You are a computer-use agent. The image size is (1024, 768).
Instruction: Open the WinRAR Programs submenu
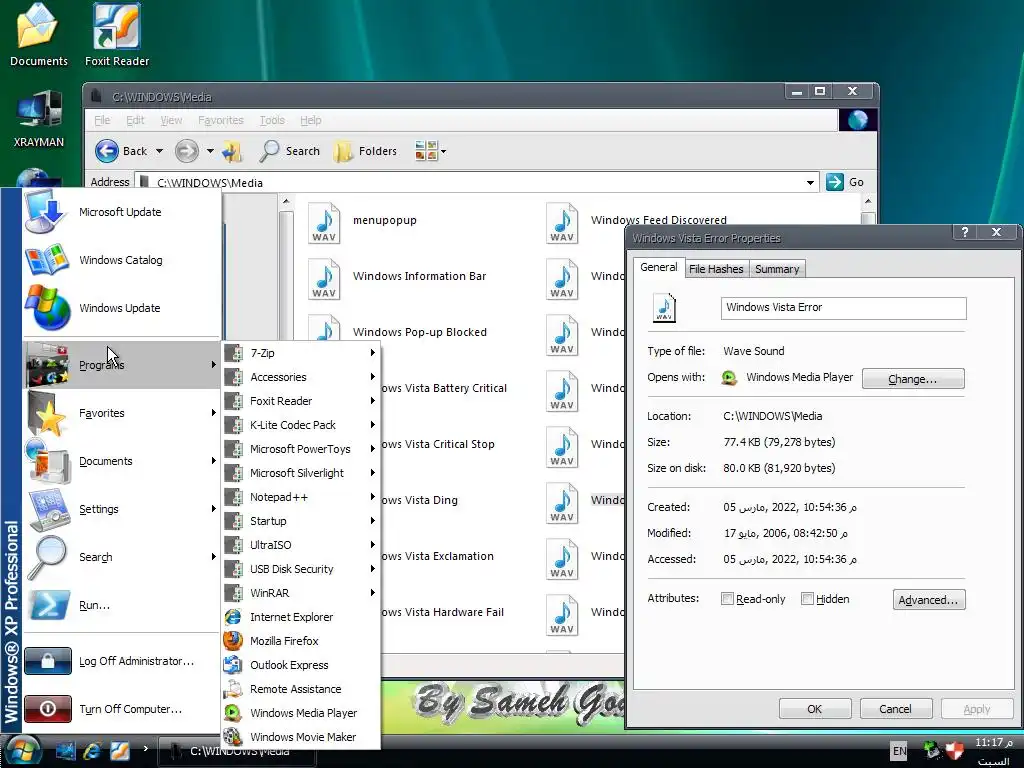pyautogui.click(x=301, y=593)
